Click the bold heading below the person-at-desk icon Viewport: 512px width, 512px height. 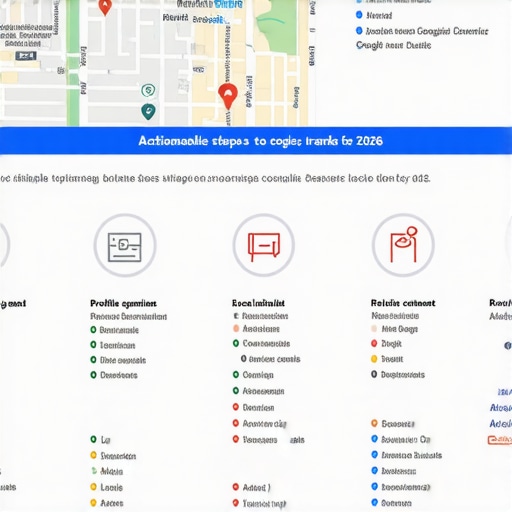coord(403,303)
